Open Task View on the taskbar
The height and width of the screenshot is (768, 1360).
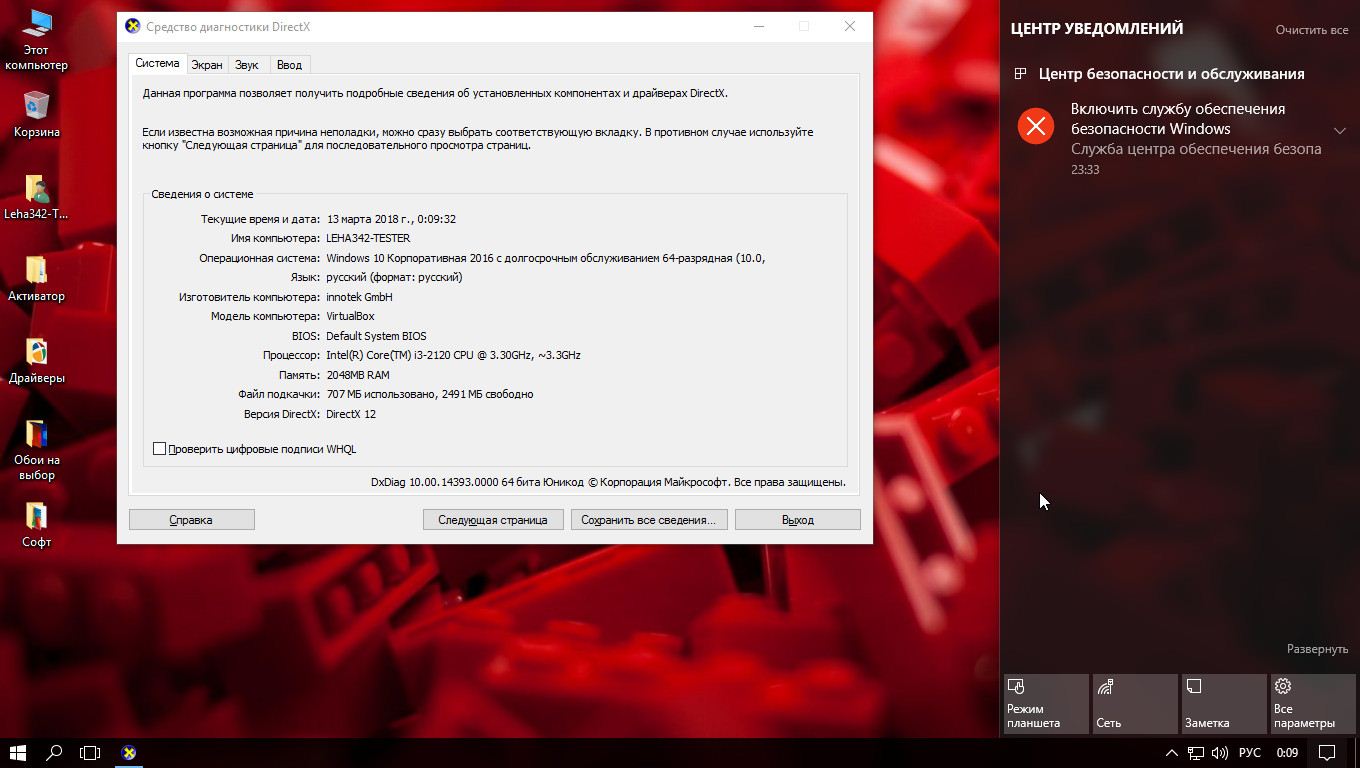pos(90,753)
